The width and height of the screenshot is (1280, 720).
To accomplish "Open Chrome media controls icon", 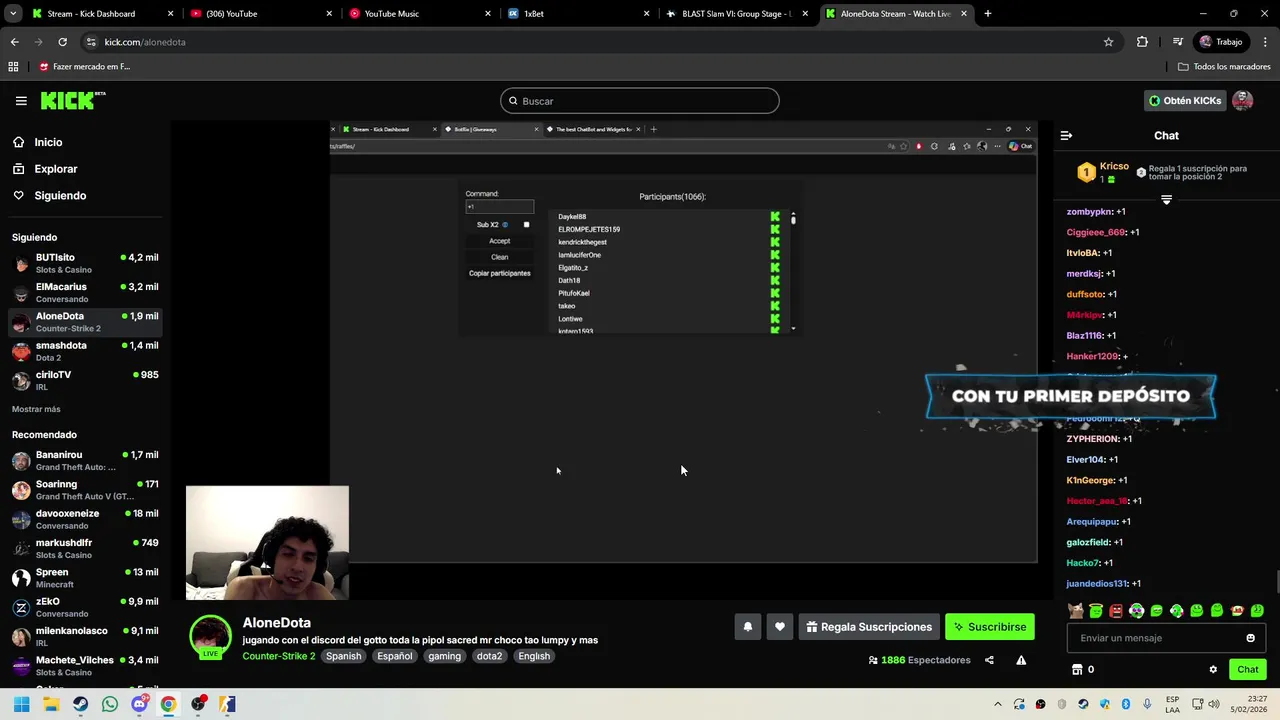I will pyautogui.click(x=1179, y=42).
